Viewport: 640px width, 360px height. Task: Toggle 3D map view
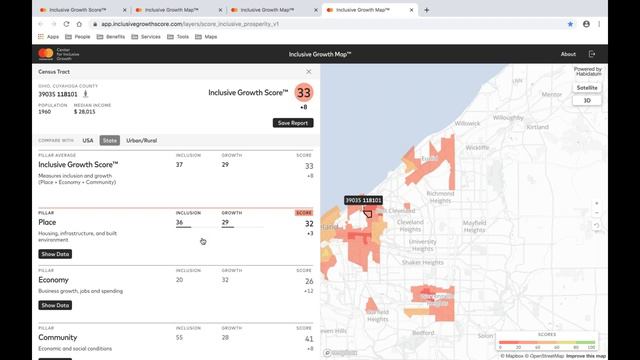(587, 100)
